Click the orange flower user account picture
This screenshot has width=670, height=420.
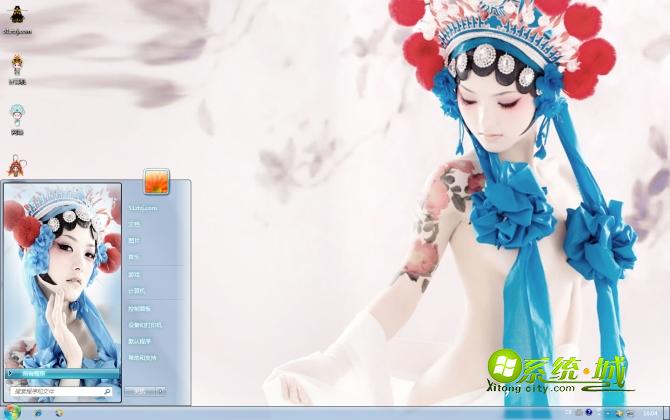coord(157,181)
